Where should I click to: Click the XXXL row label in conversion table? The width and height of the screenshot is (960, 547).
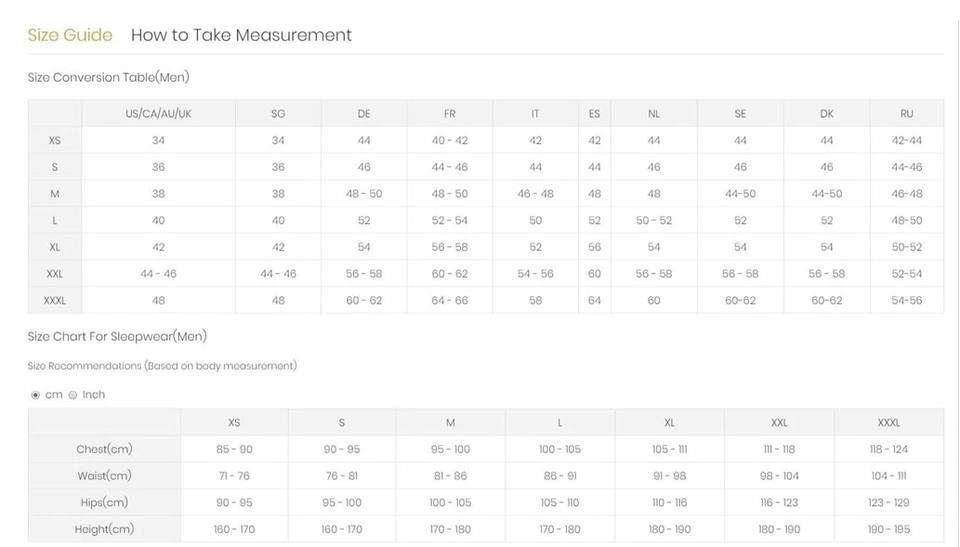pos(55,300)
